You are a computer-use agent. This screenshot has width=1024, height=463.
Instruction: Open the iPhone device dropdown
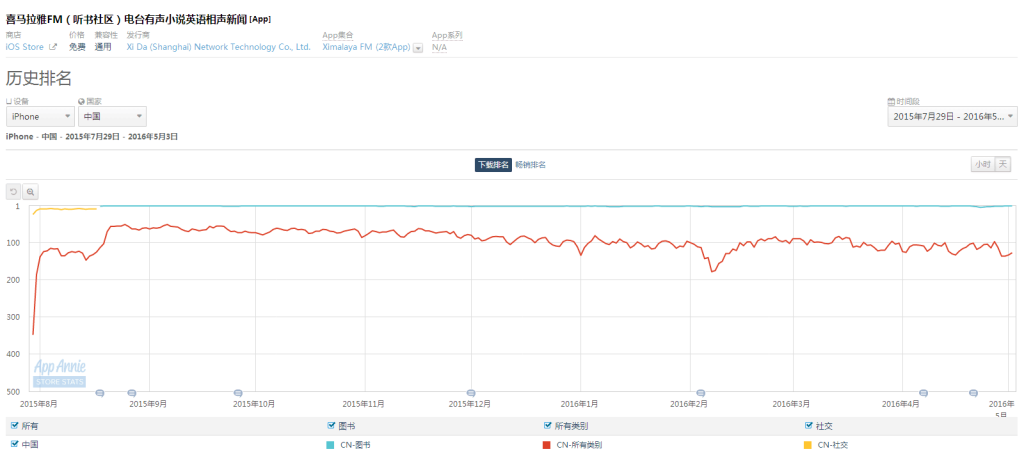[x=40, y=116]
